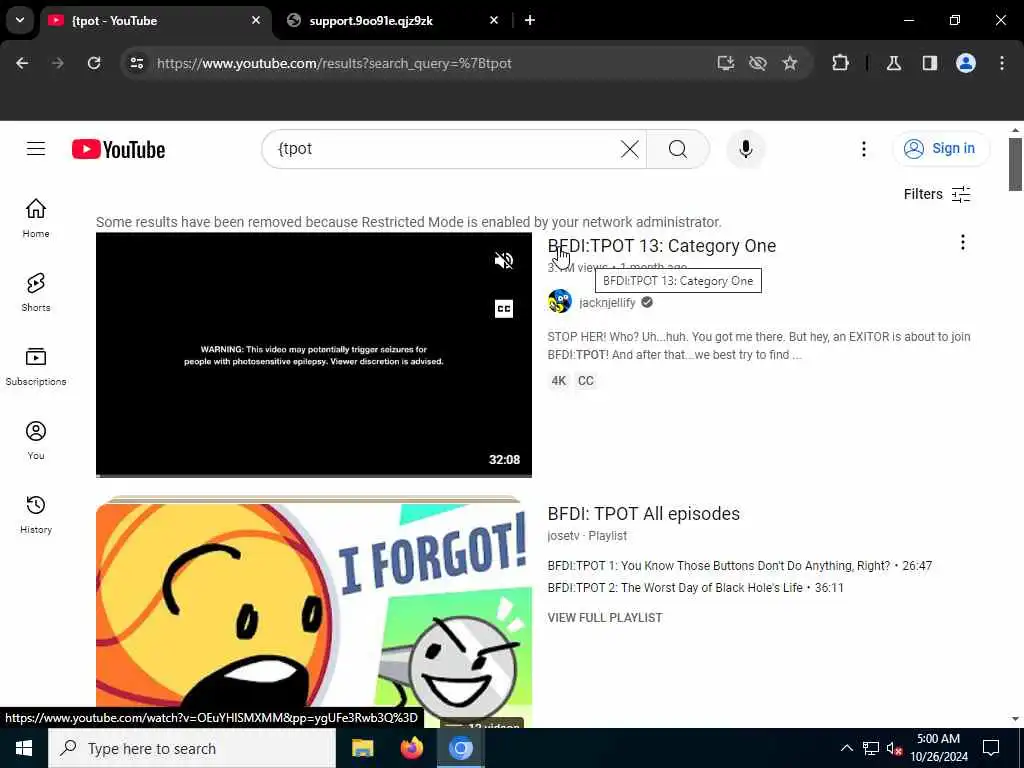Click the 4K badge
Image resolution: width=1024 pixels, height=768 pixels.
pyautogui.click(x=558, y=381)
